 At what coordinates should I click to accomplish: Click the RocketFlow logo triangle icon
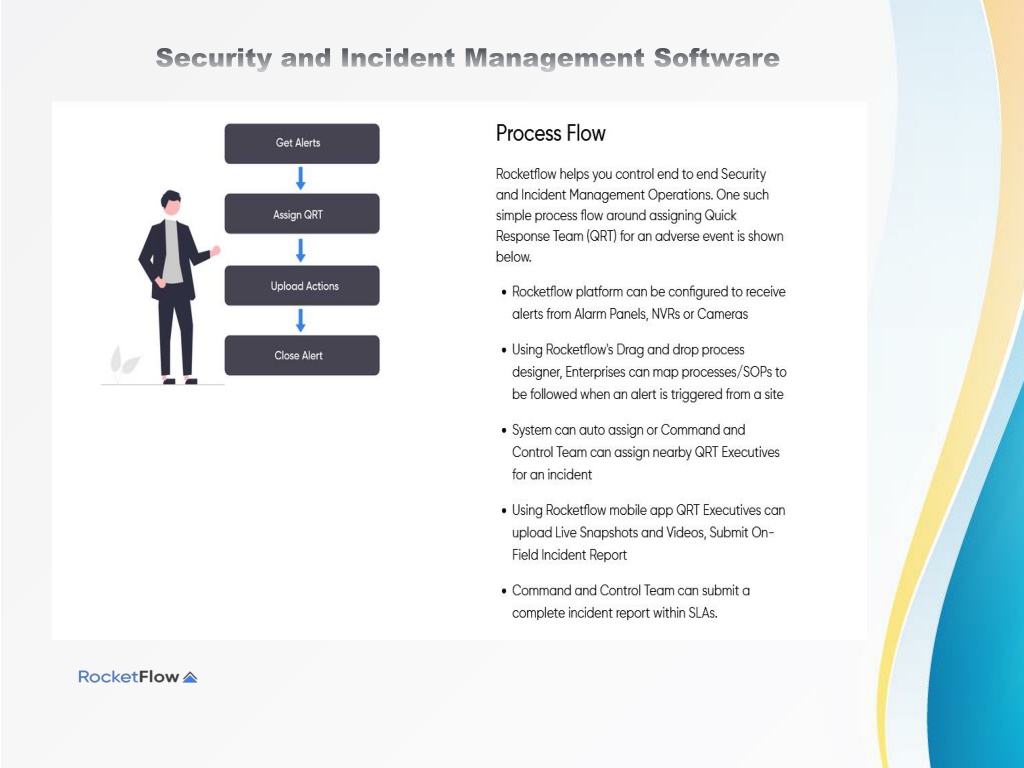click(x=190, y=677)
